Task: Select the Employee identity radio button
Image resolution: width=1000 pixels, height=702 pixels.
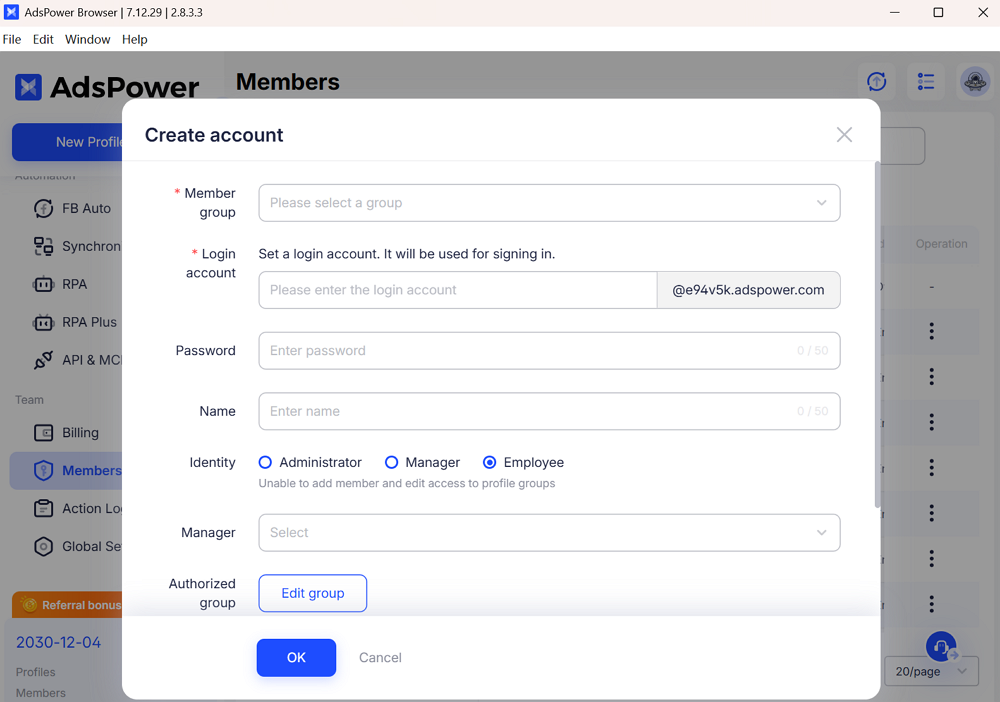Action: 490,462
